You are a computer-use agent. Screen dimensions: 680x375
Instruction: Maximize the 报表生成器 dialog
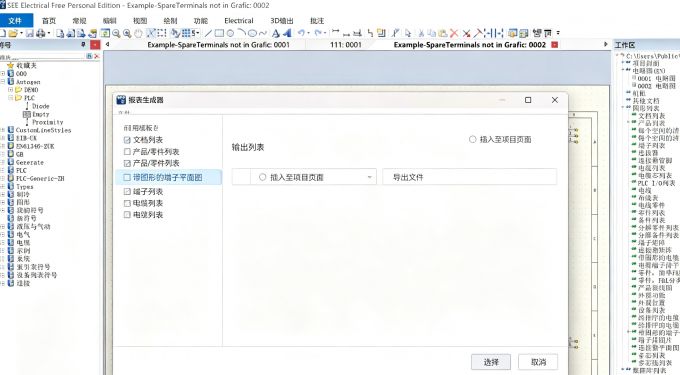pos(528,100)
